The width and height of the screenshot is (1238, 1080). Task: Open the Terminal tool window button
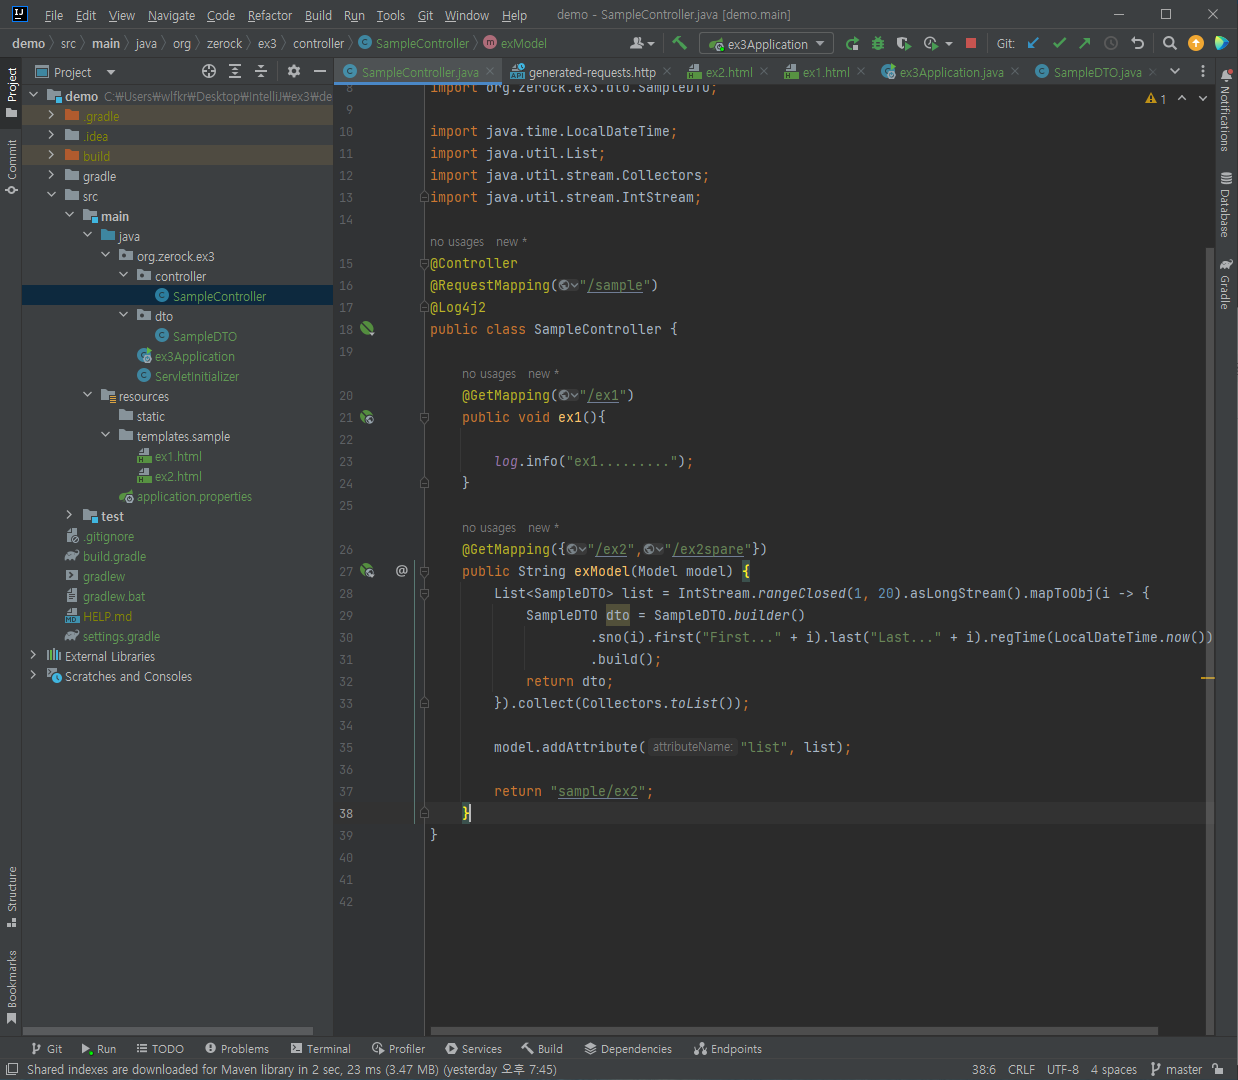coord(320,1049)
